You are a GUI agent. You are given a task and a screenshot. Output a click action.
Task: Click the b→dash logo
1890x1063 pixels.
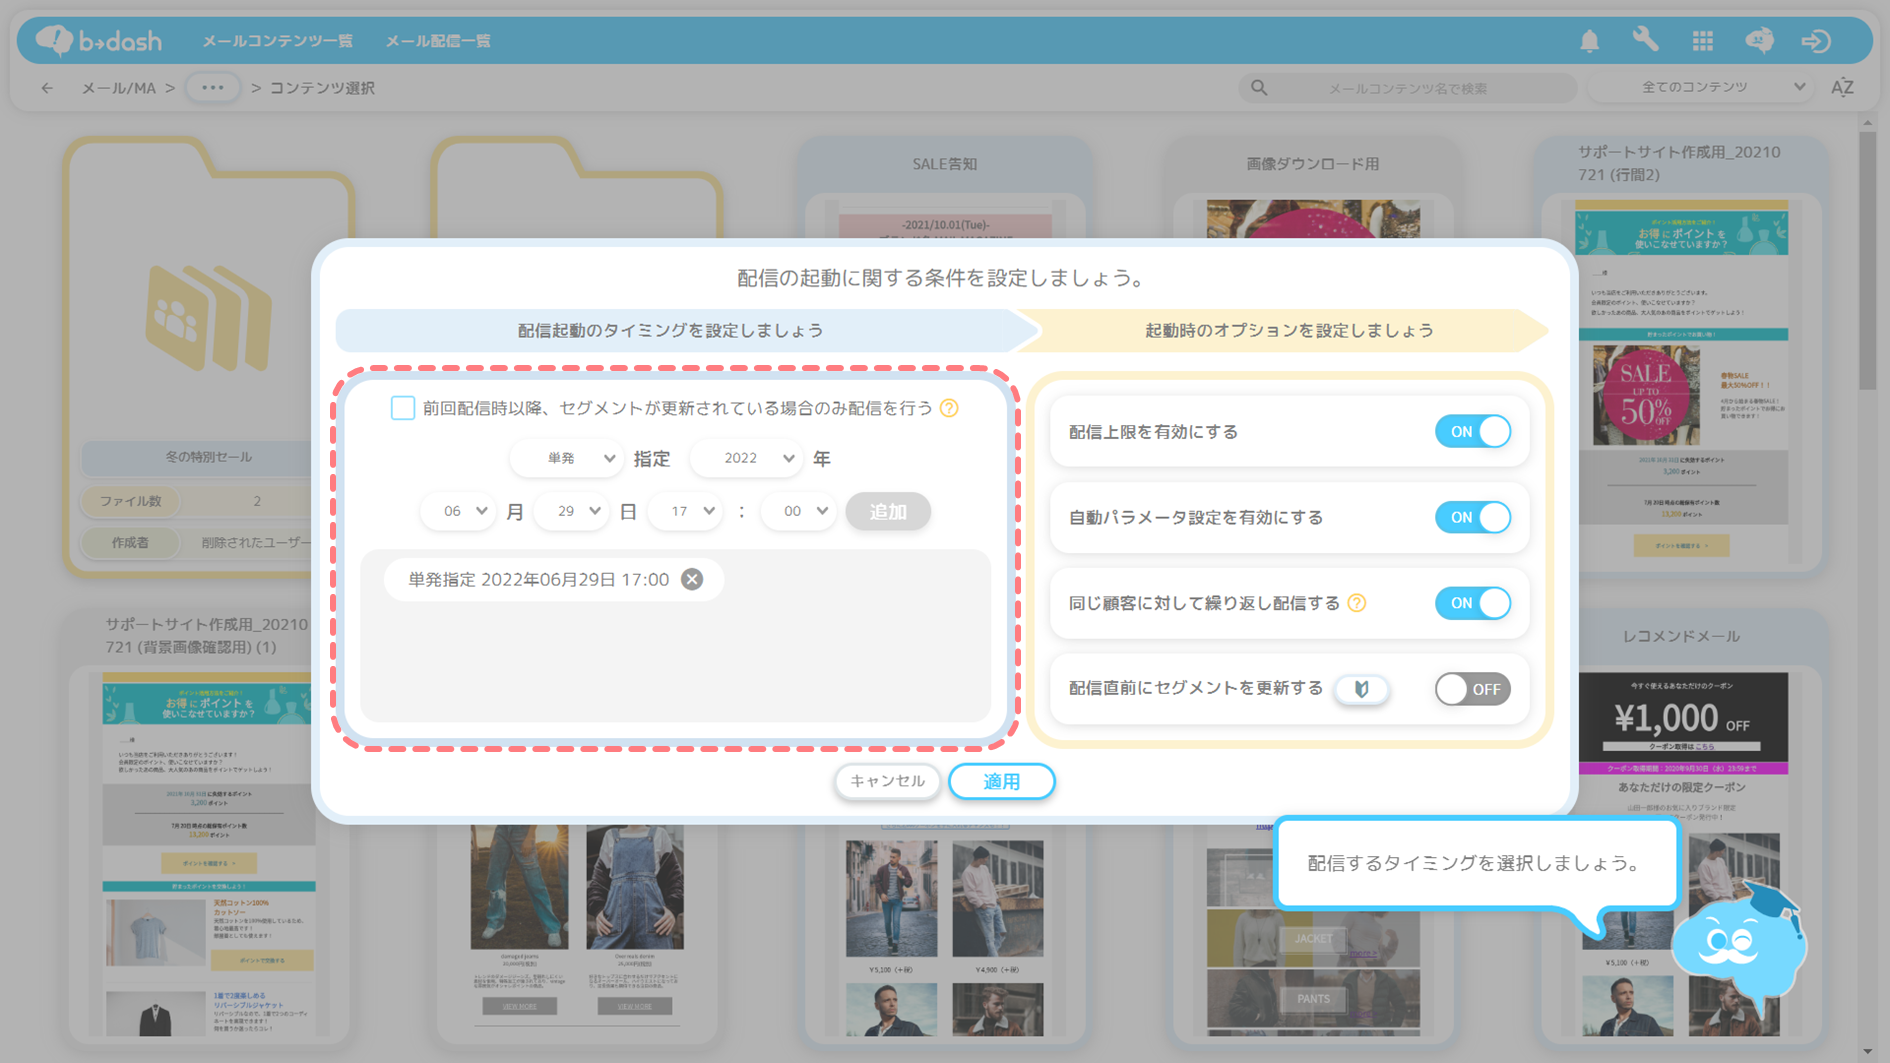tap(98, 40)
